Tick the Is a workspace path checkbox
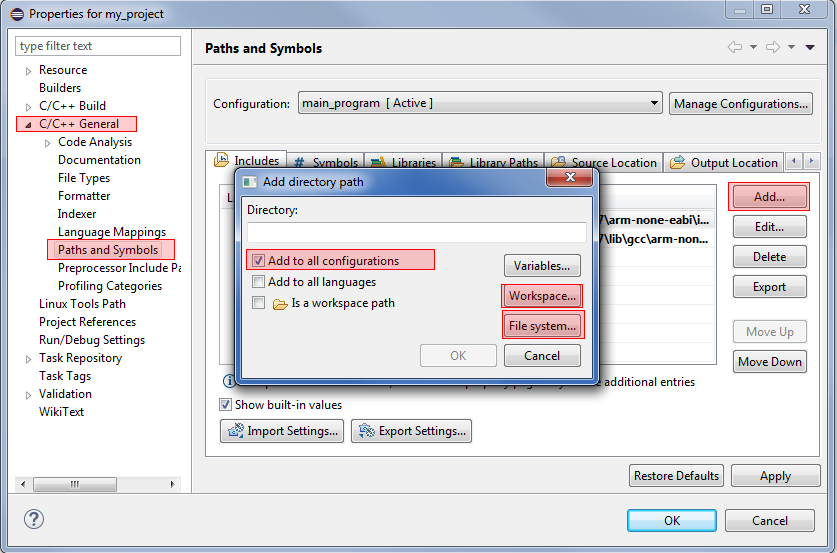Screen dimensions: 837x553 [x=258, y=303]
